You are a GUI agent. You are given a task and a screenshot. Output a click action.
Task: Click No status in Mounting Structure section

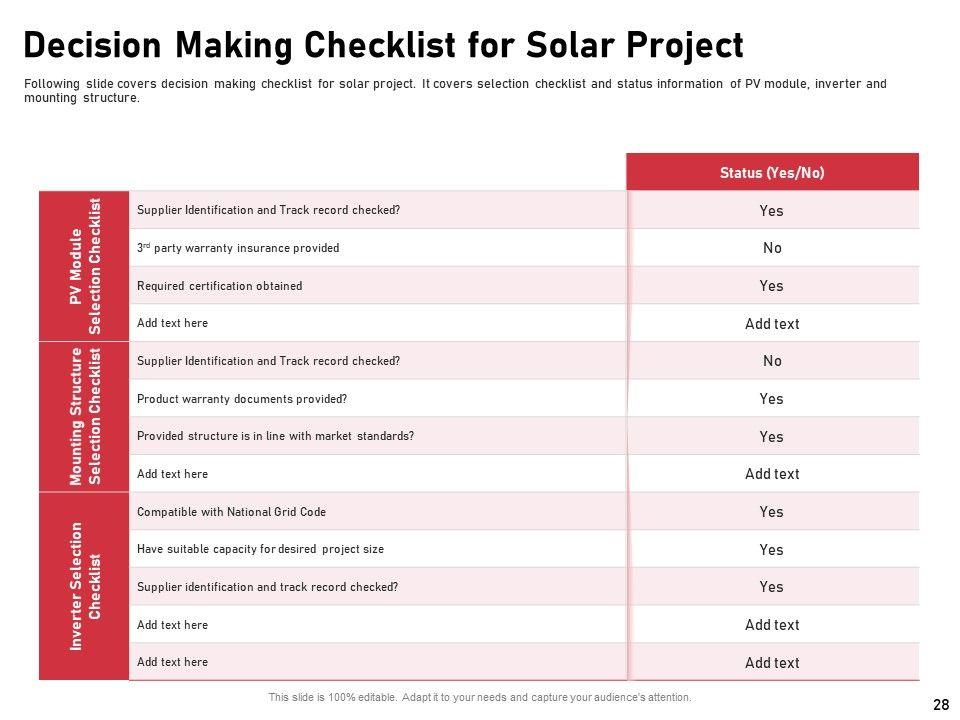point(772,361)
